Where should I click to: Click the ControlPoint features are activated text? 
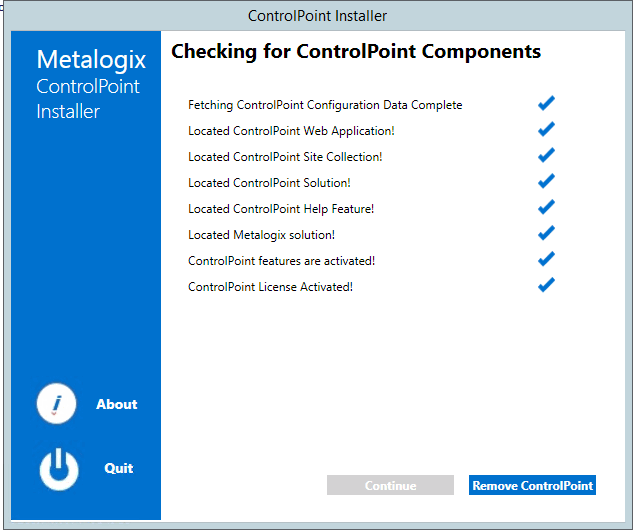[x=281, y=261]
